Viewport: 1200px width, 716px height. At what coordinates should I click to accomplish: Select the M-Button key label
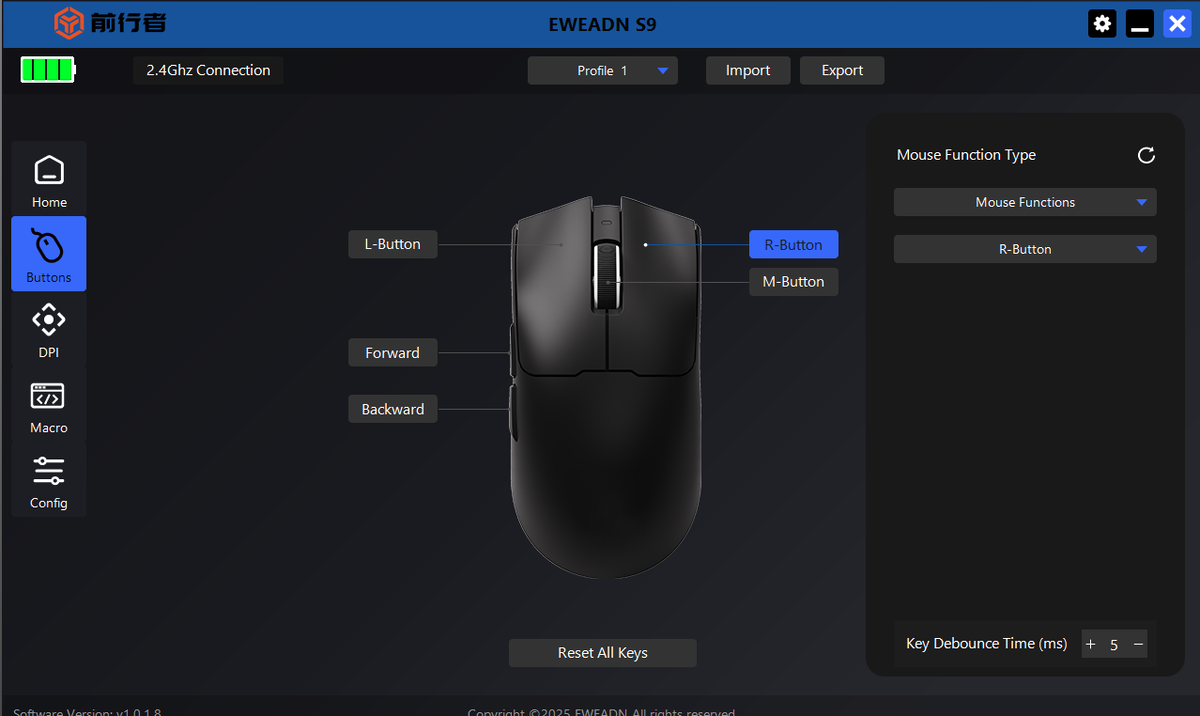[794, 282]
